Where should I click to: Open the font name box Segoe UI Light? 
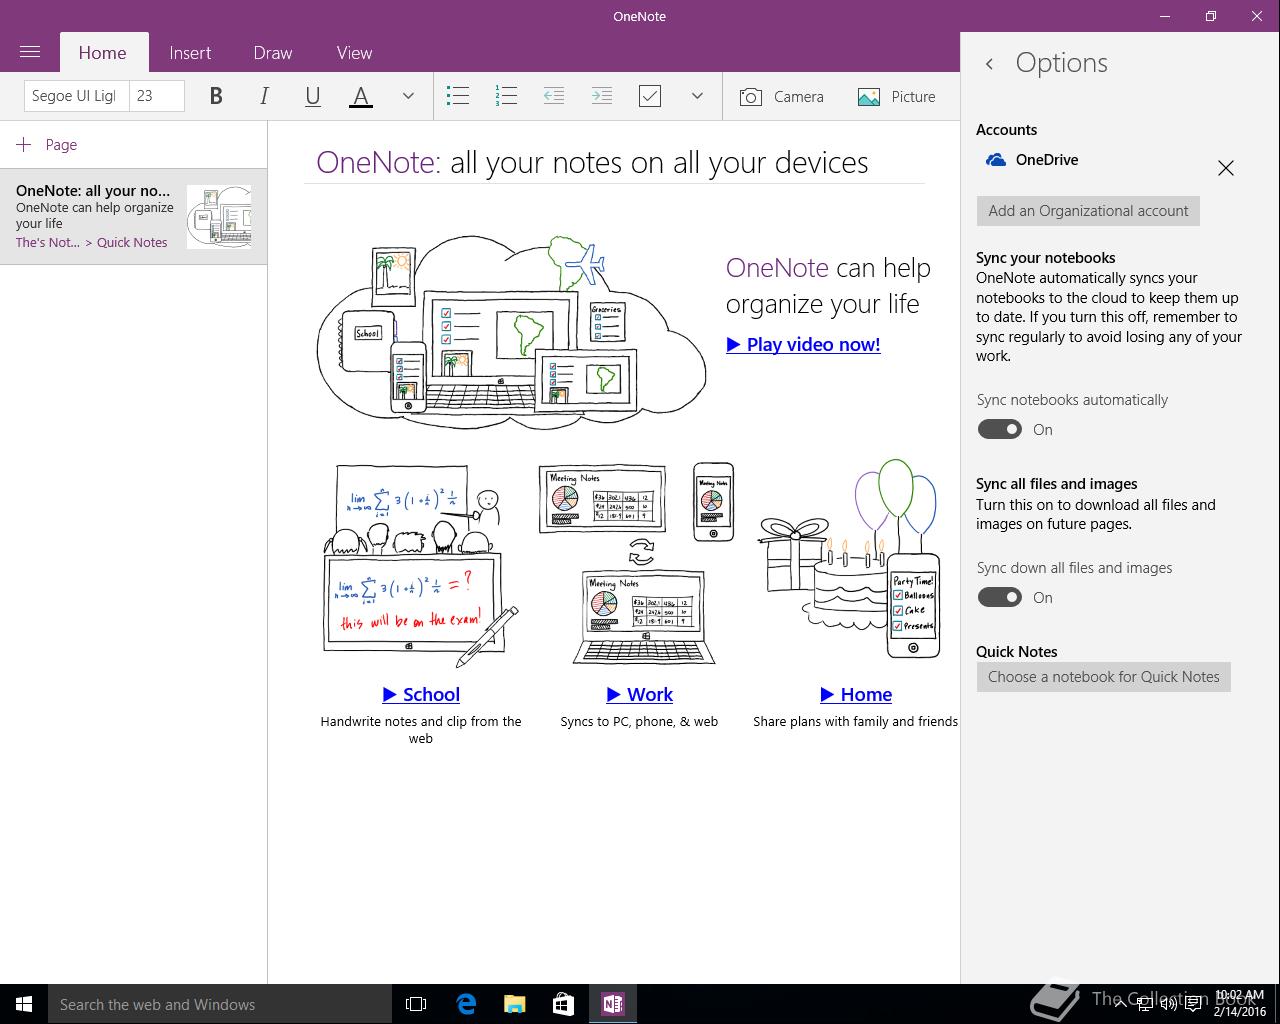(76, 96)
